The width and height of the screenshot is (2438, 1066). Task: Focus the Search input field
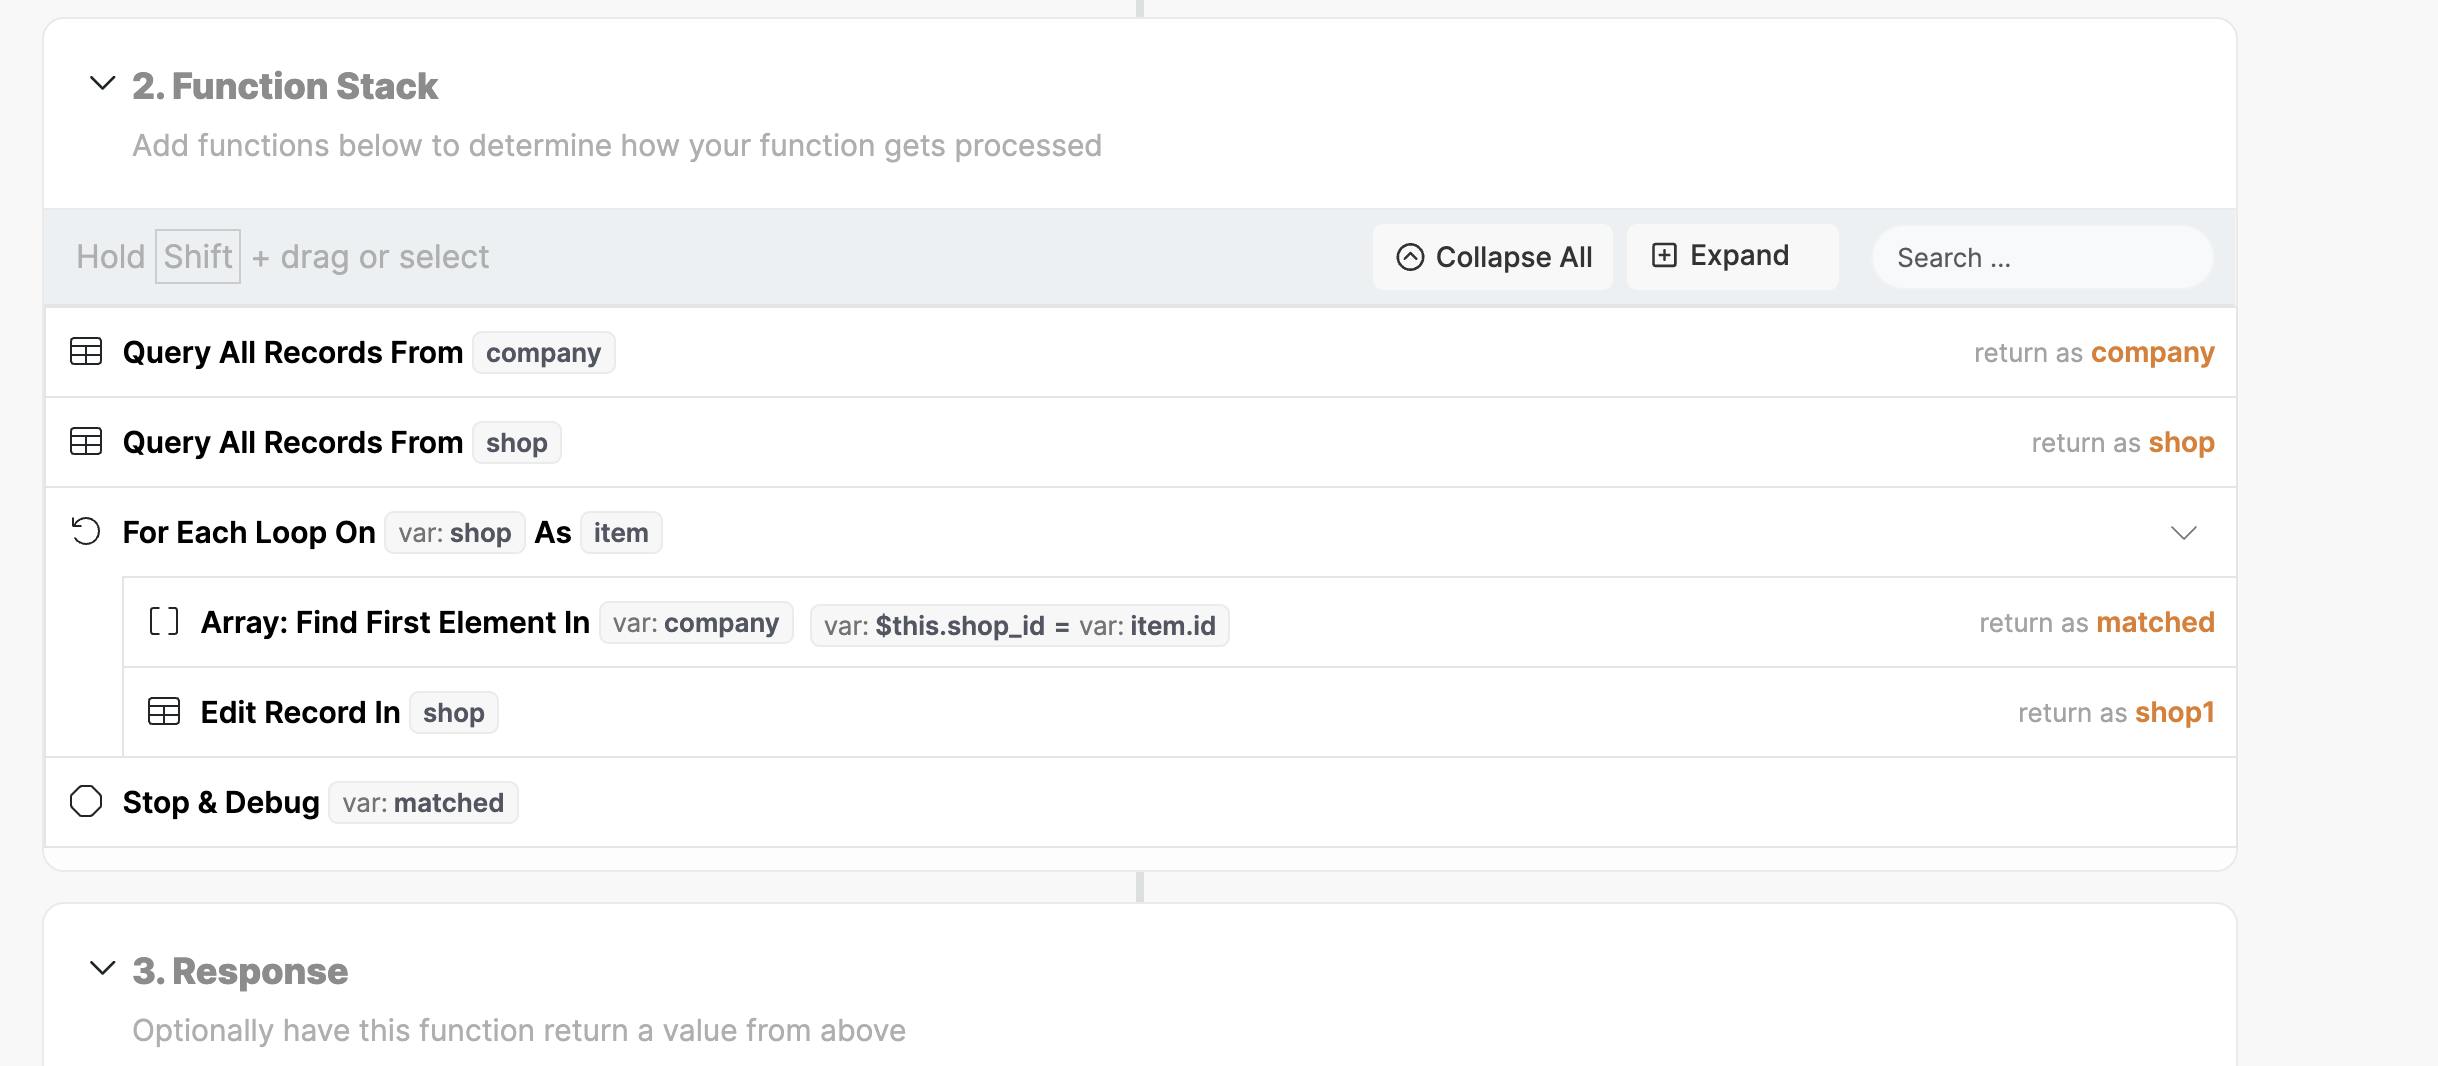click(2040, 258)
